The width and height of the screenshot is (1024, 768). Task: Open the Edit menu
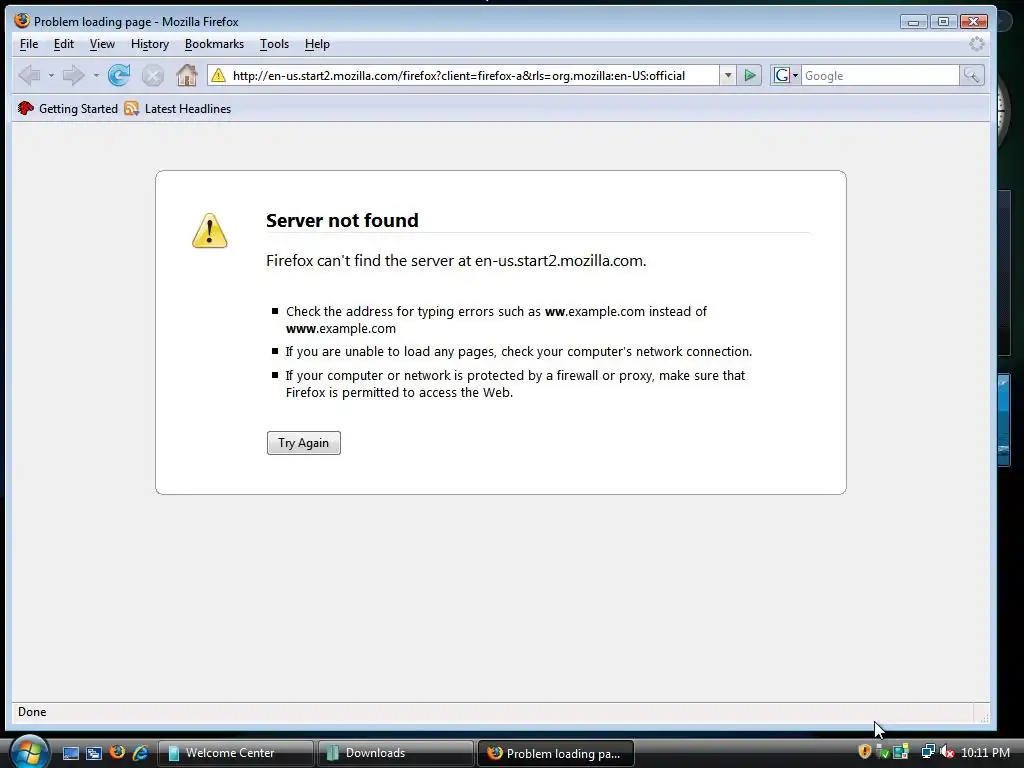[63, 44]
